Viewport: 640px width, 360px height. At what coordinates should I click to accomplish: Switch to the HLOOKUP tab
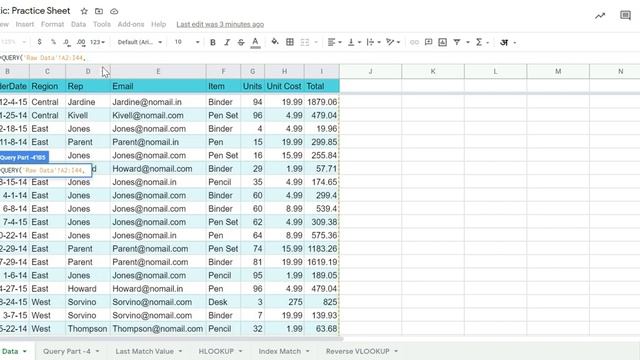216,351
